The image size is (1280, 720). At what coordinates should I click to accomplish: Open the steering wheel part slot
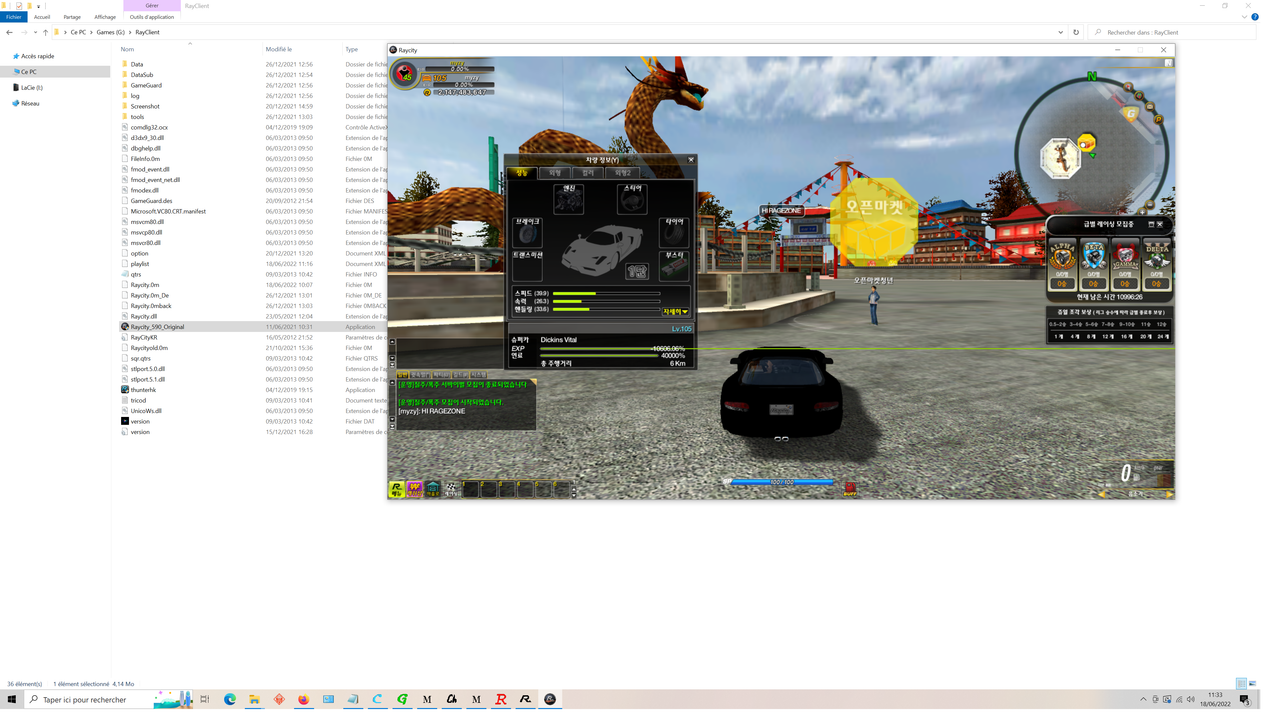632,199
